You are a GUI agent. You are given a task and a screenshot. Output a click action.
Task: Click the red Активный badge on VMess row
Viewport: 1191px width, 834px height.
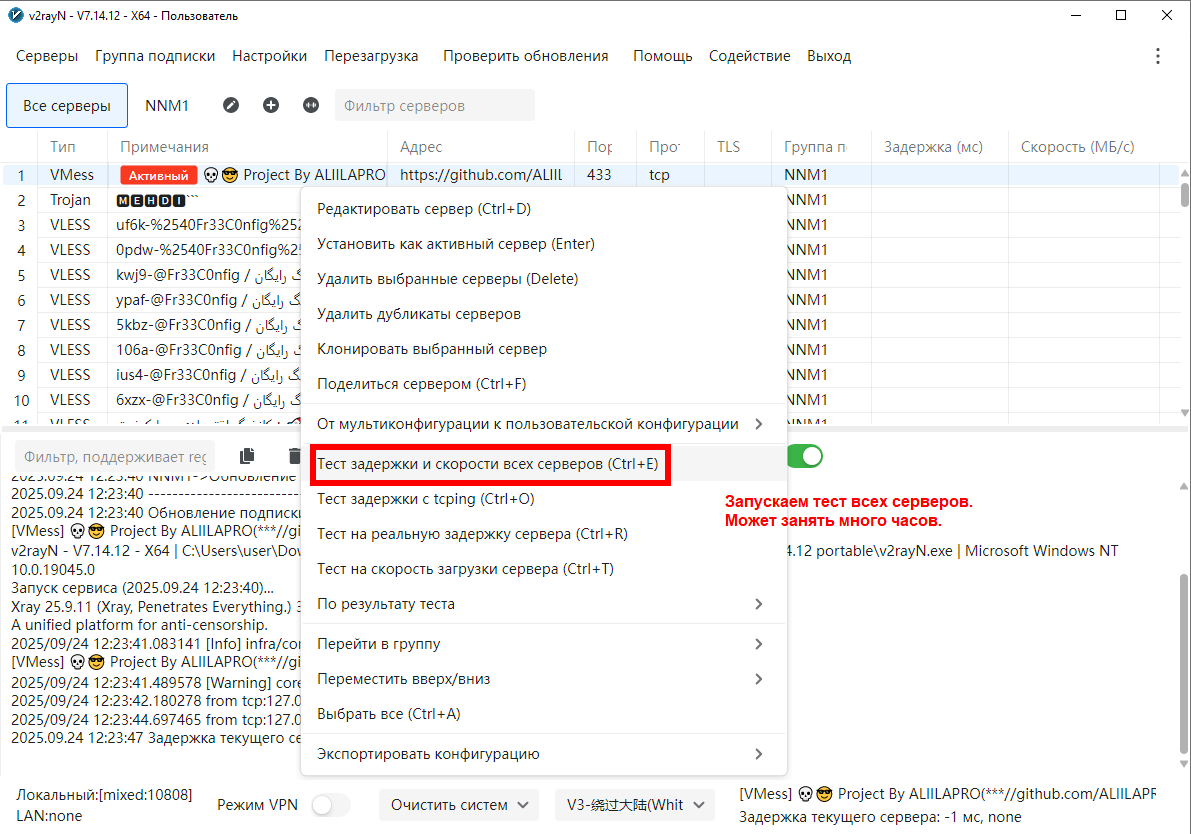pyautogui.click(x=158, y=175)
